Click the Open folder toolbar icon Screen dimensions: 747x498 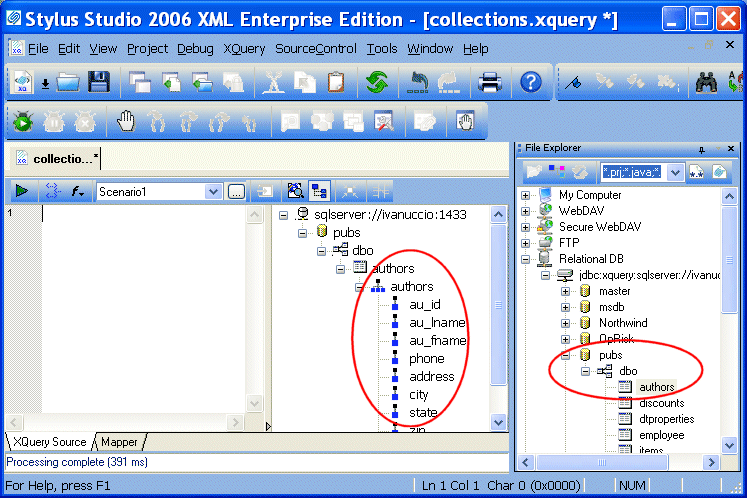(x=68, y=82)
